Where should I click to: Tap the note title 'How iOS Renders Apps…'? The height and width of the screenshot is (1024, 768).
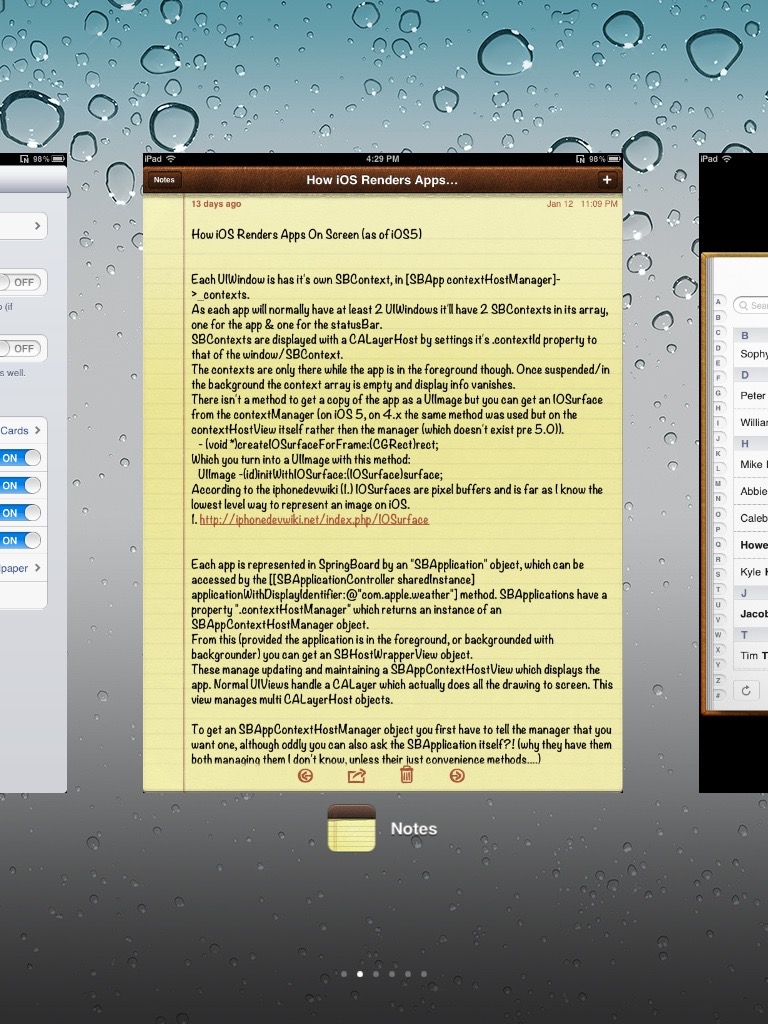coord(382,180)
